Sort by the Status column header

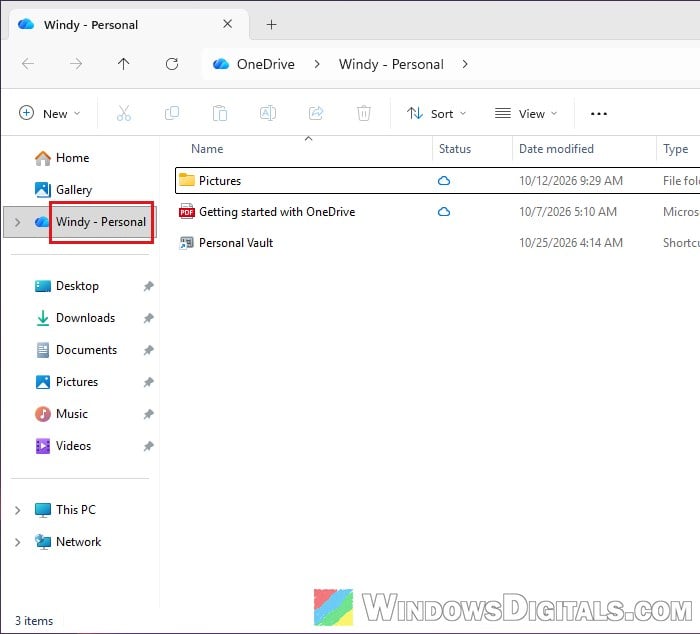pyautogui.click(x=454, y=149)
